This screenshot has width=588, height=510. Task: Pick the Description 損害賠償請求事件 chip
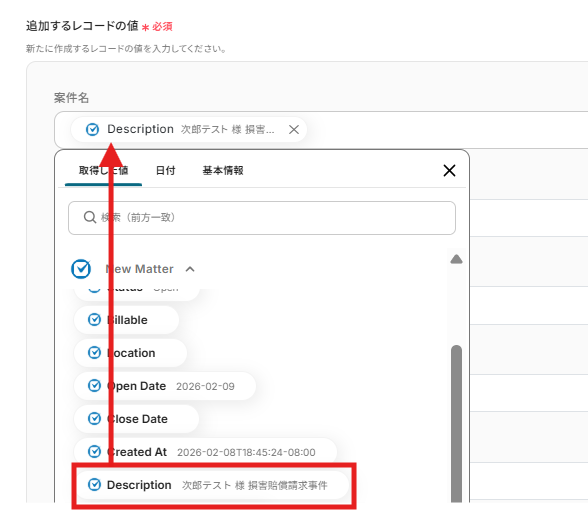click(212, 485)
